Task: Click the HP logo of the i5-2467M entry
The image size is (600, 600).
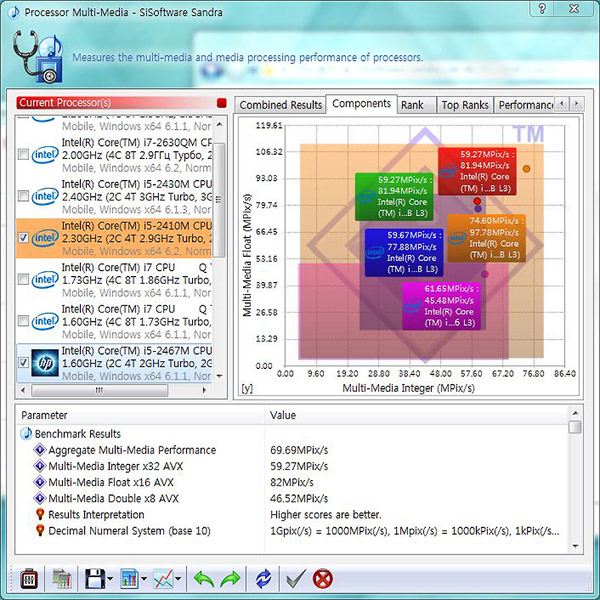Action: click(45, 362)
